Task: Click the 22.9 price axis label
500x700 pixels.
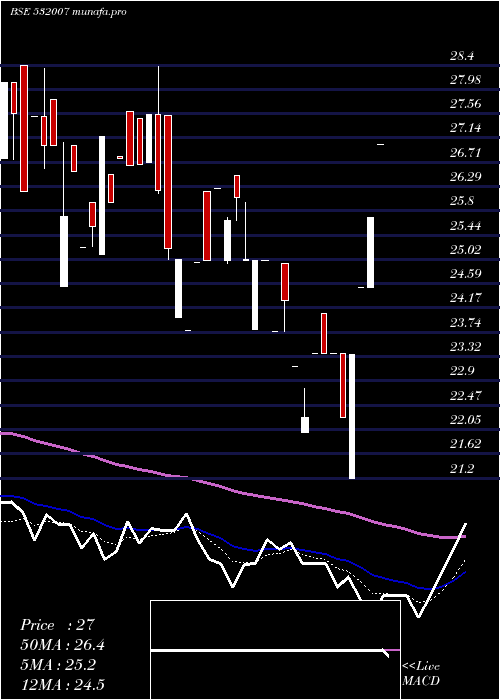Action: coord(462,371)
